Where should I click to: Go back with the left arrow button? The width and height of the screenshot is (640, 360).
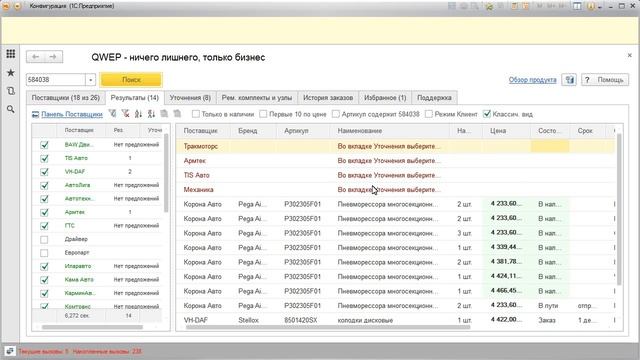coord(36,57)
